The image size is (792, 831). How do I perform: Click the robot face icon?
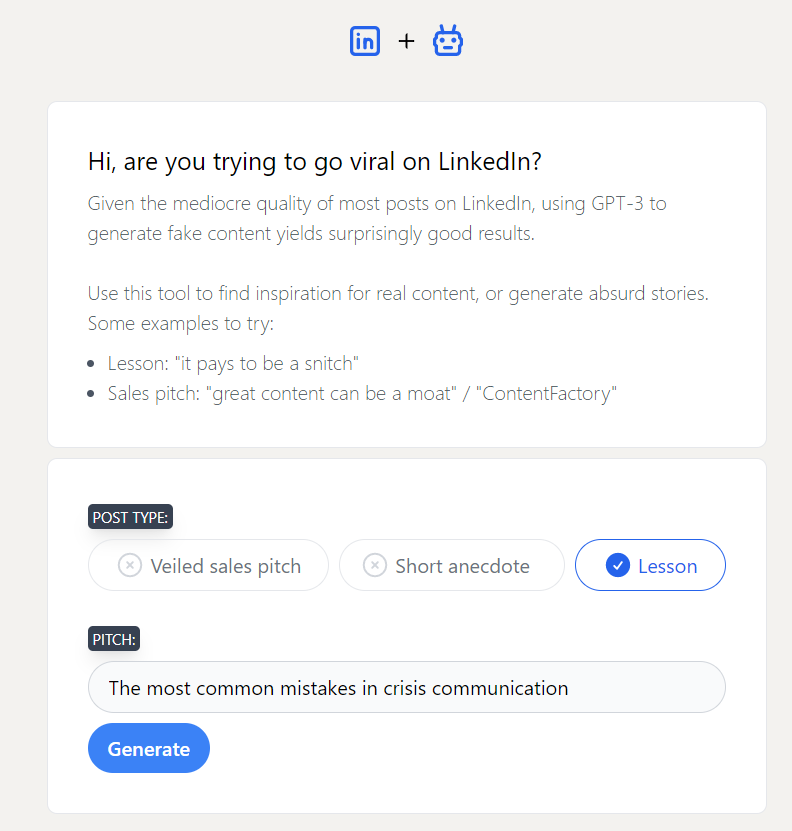447,41
